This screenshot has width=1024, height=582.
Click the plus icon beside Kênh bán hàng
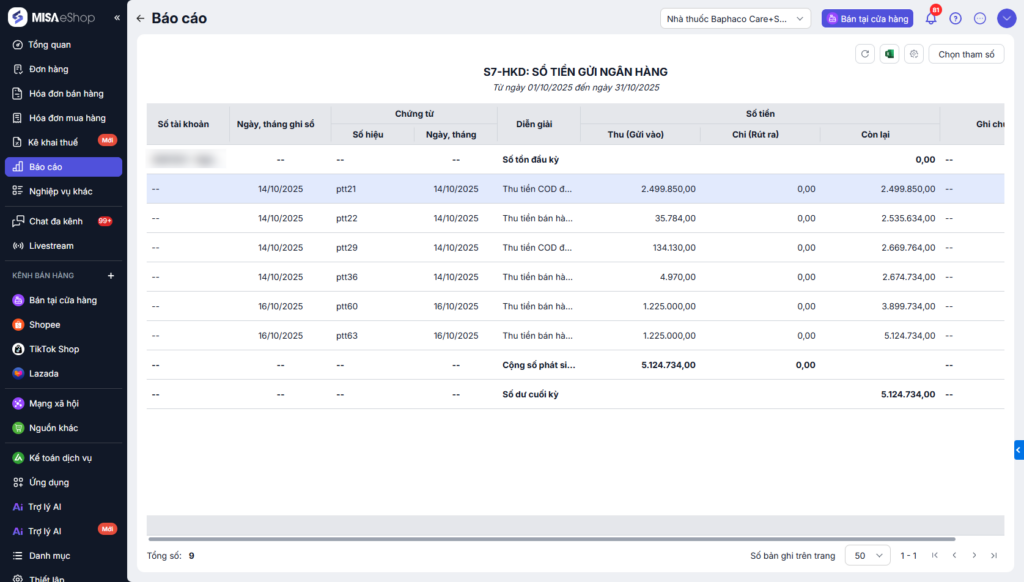111,275
